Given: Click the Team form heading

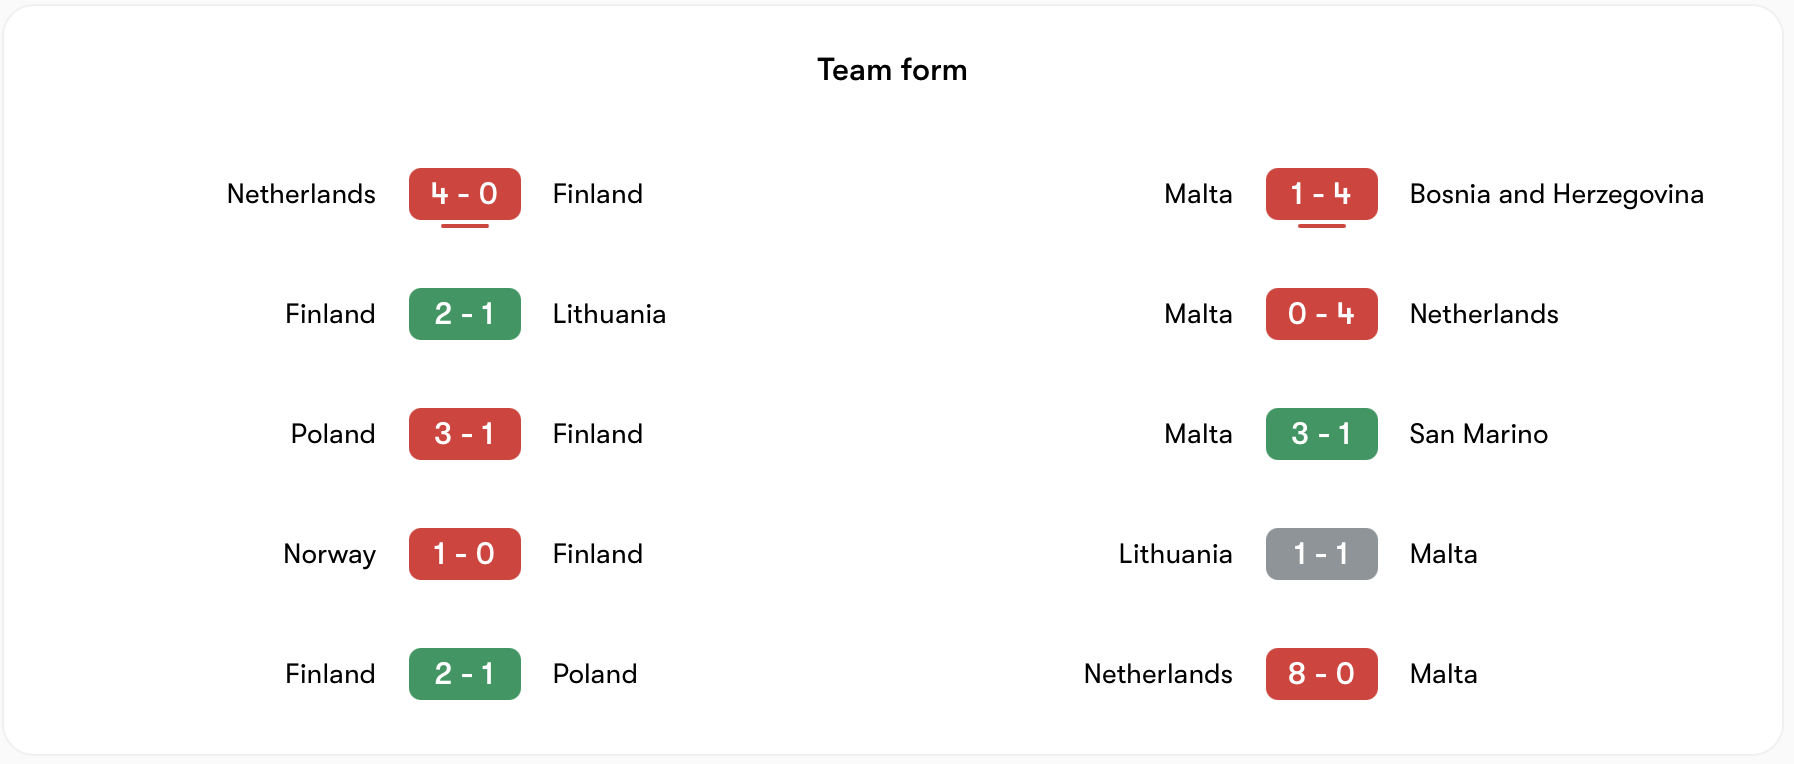Looking at the screenshot, I should point(892,70).
